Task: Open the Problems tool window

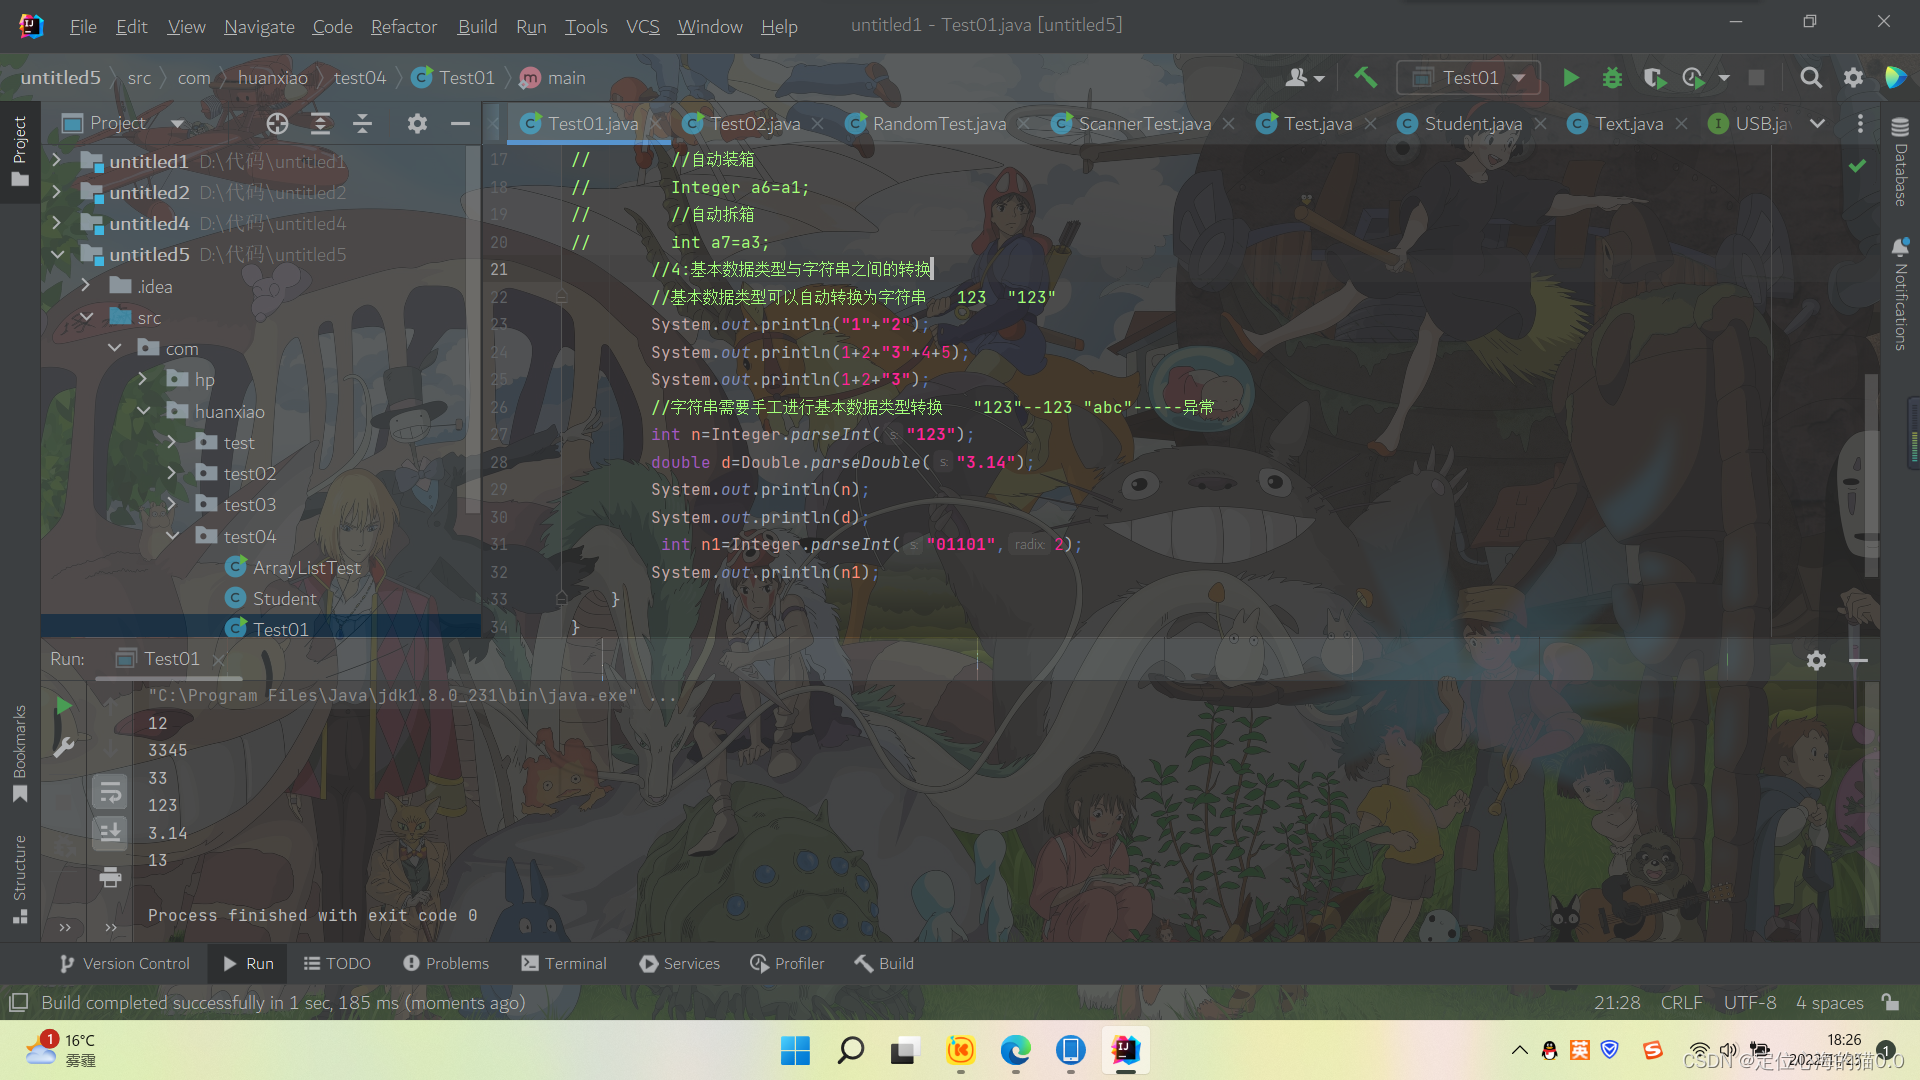Action: 446,964
